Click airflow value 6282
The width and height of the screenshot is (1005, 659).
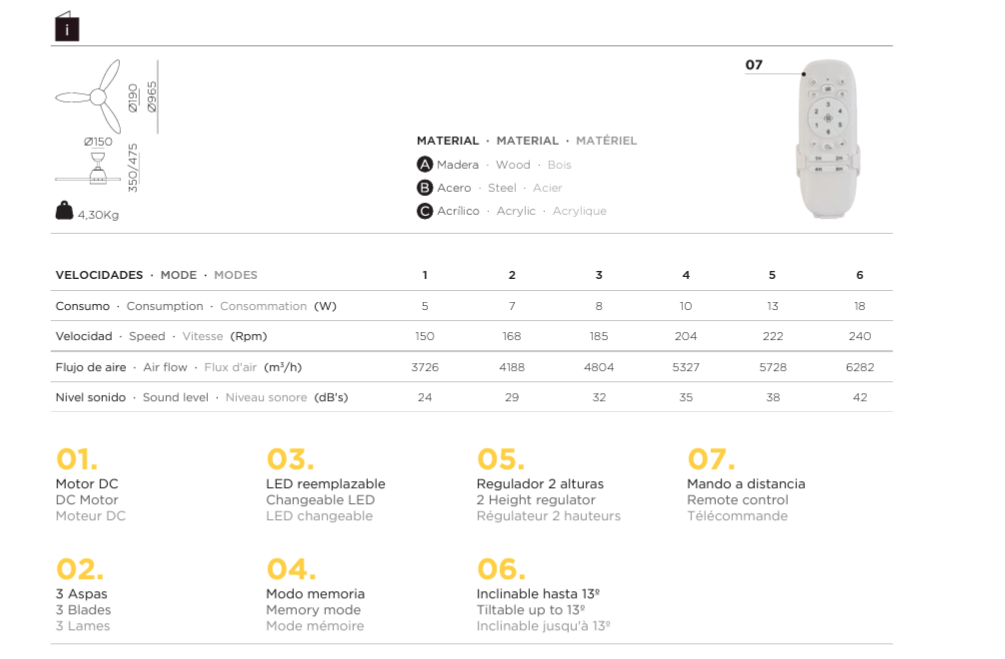coord(860,367)
